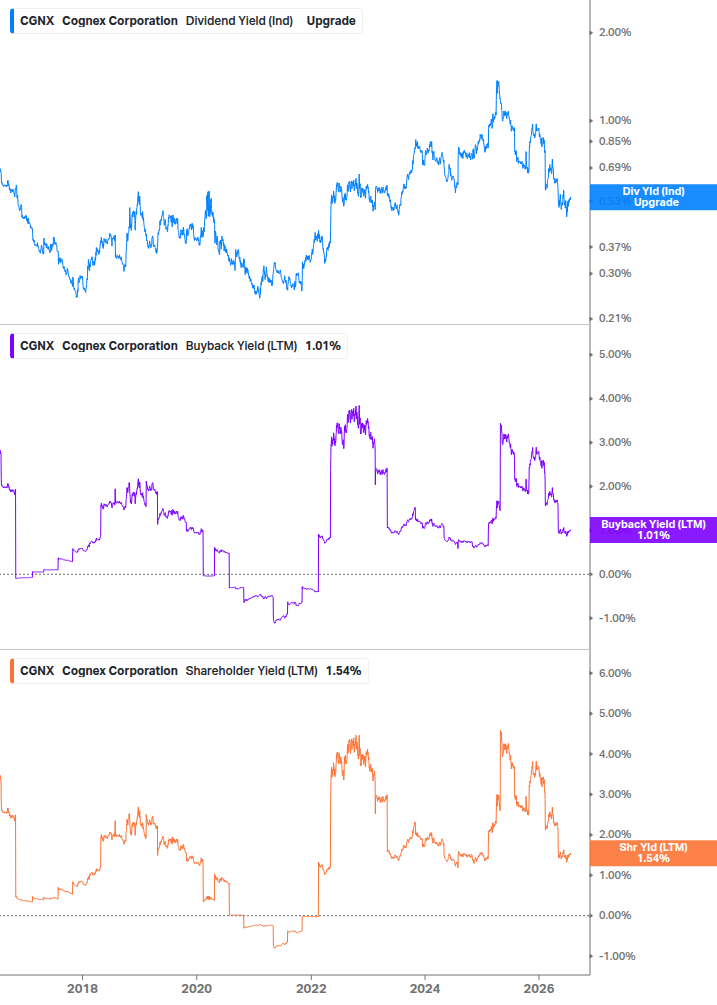Click the Upgrade link in the Dividend Yield legend
This screenshot has height=1005, width=717.
(x=331, y=21)
